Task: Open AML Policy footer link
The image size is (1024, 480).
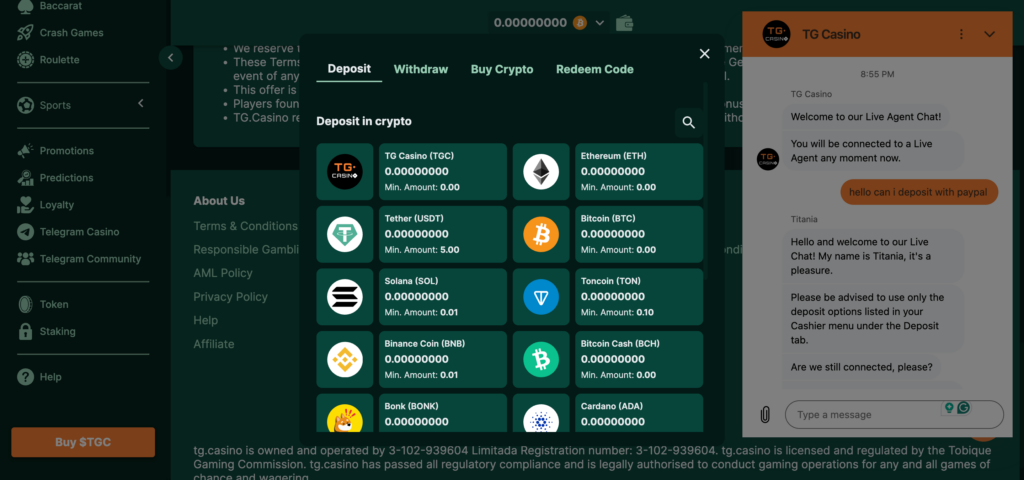Action: click(223, 273)
